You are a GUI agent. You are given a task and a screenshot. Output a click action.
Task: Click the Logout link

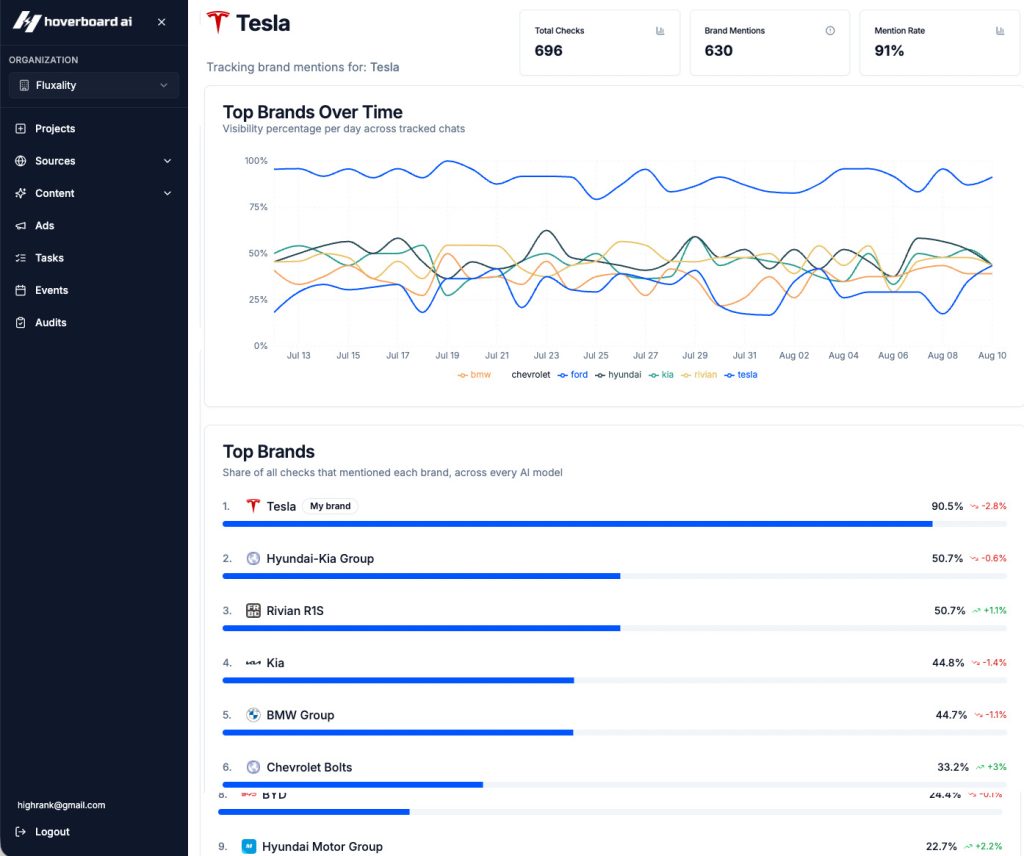point(52,832)
